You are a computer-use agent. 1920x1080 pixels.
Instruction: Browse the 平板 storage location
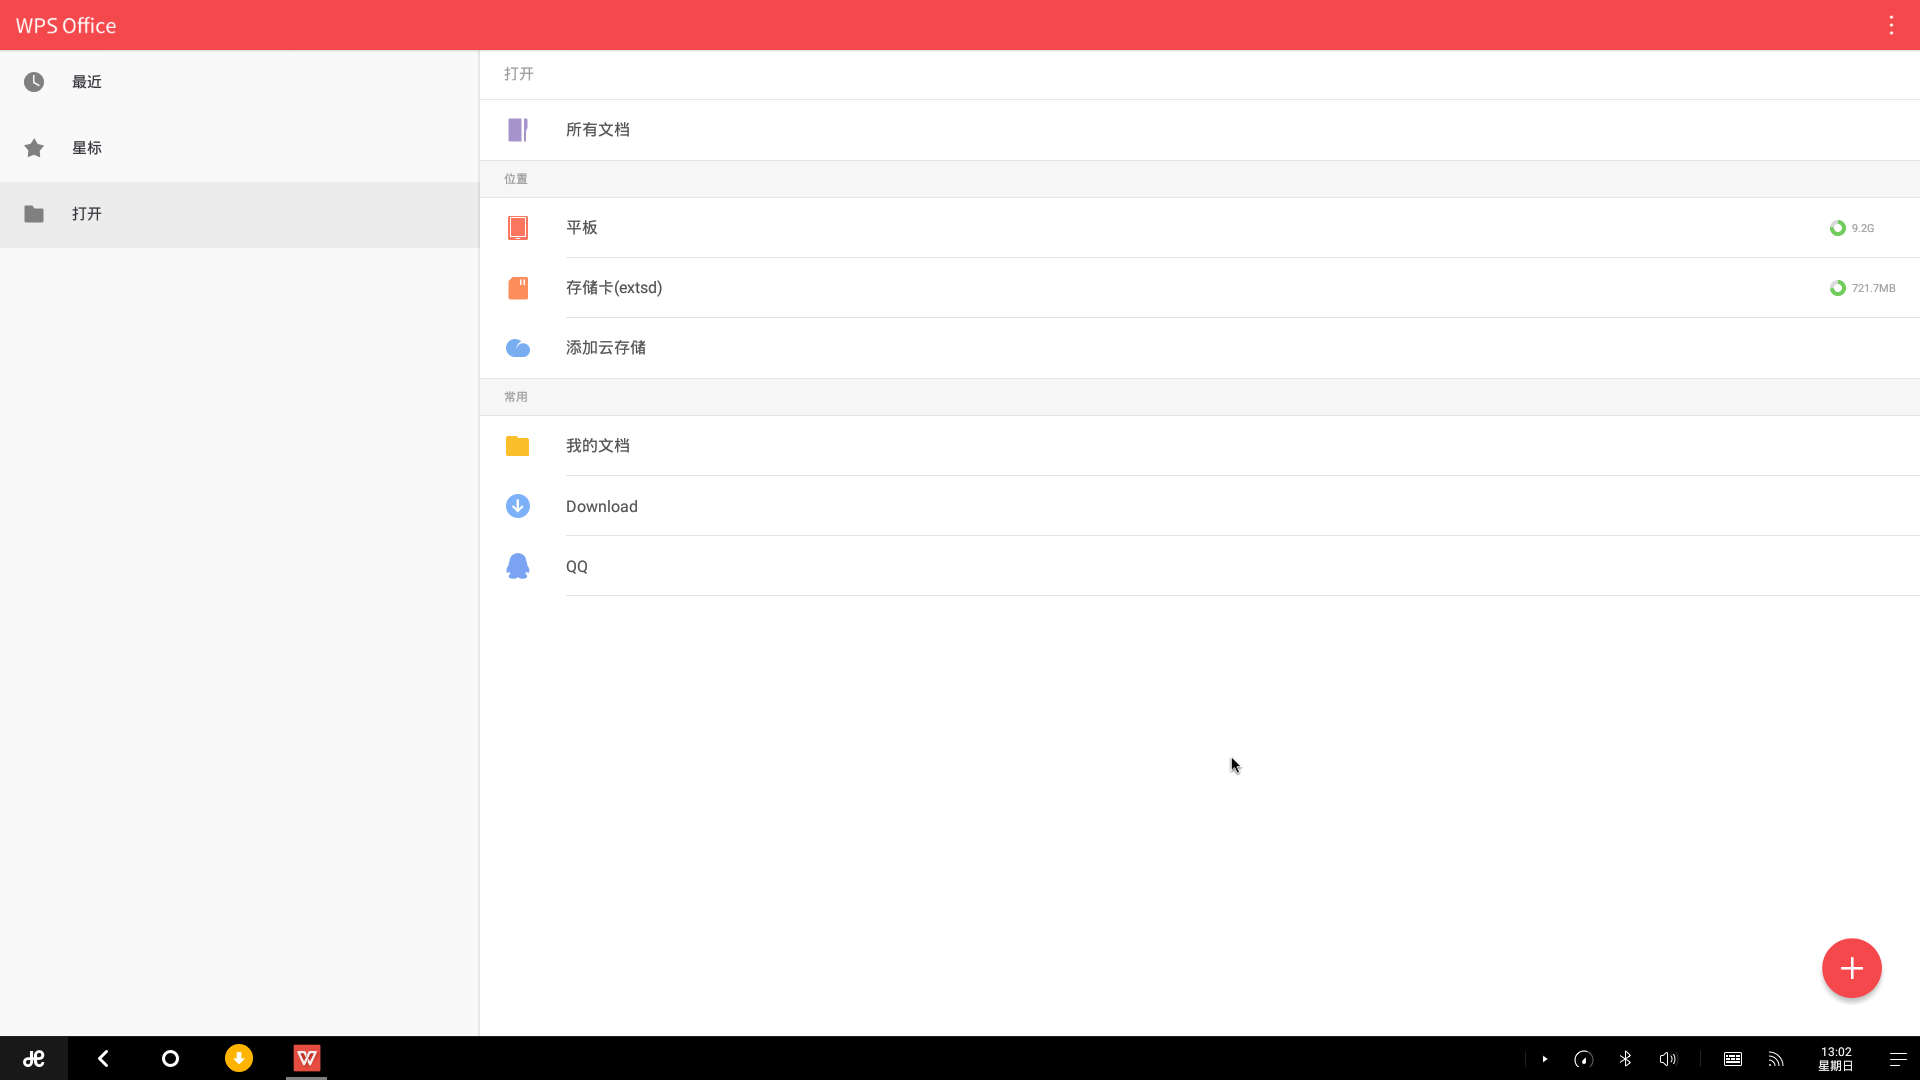pos(1199,228)
